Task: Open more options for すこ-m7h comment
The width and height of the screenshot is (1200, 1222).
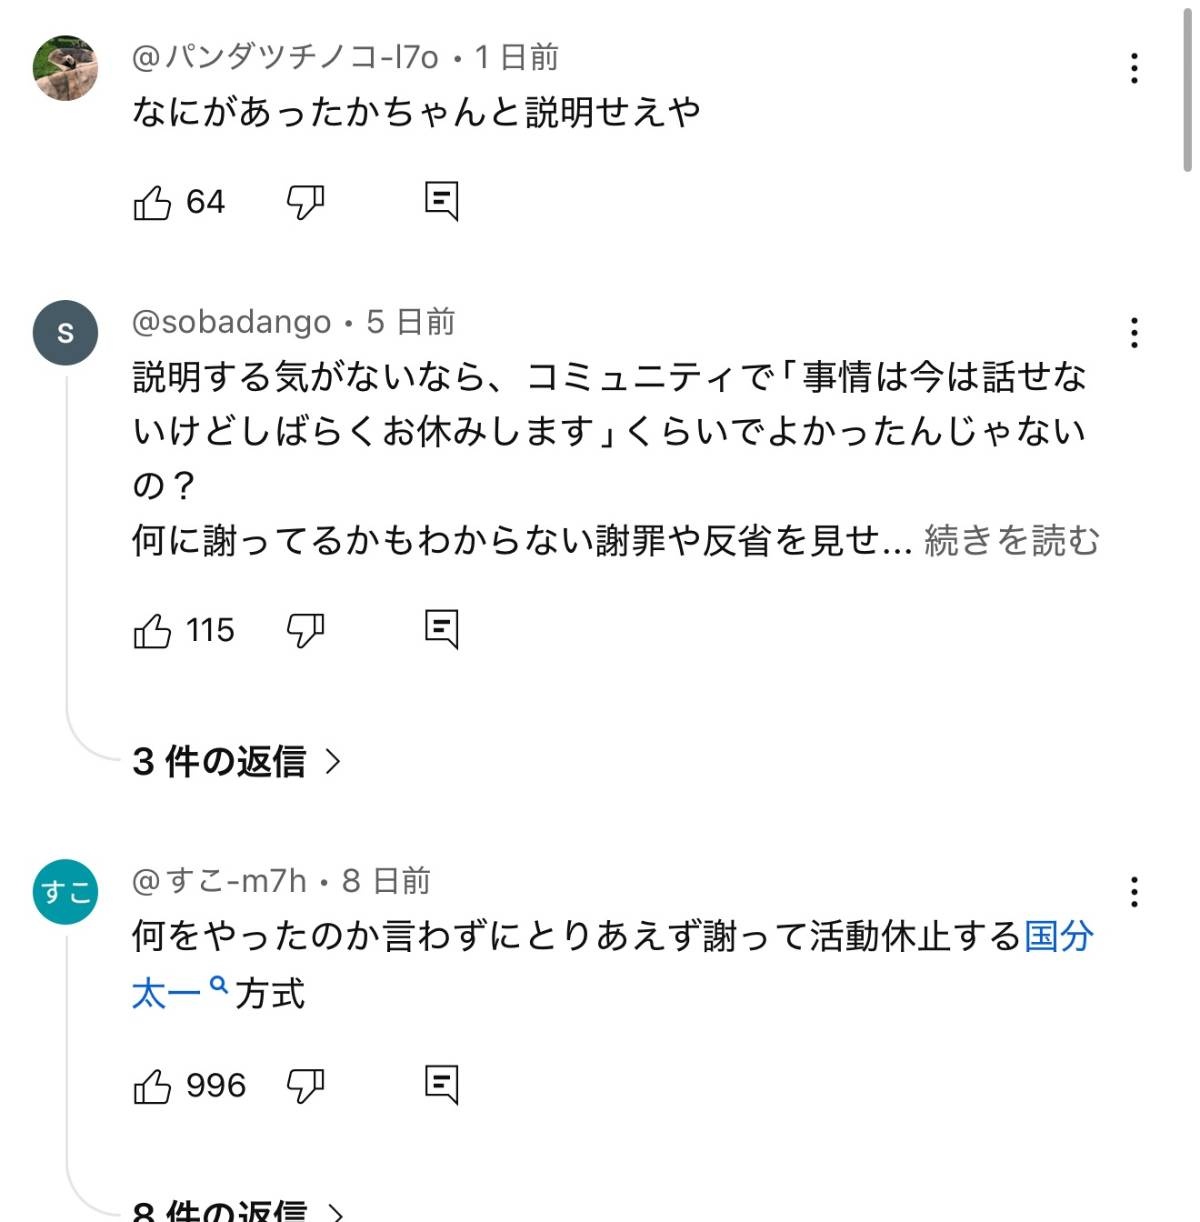Action: coord(1134,891)
